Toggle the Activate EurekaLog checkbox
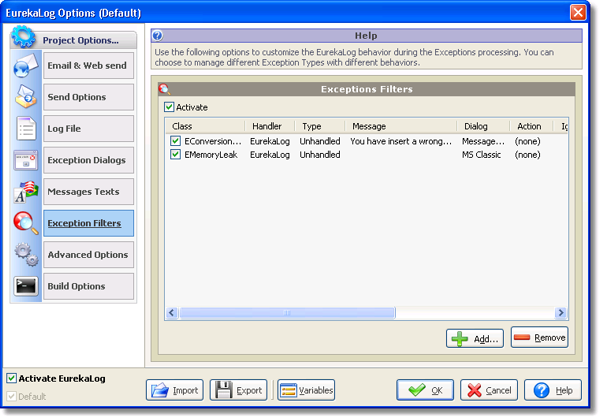Image resolution: width=600 pixels, height=418 pixels. [x=11, y=378]
